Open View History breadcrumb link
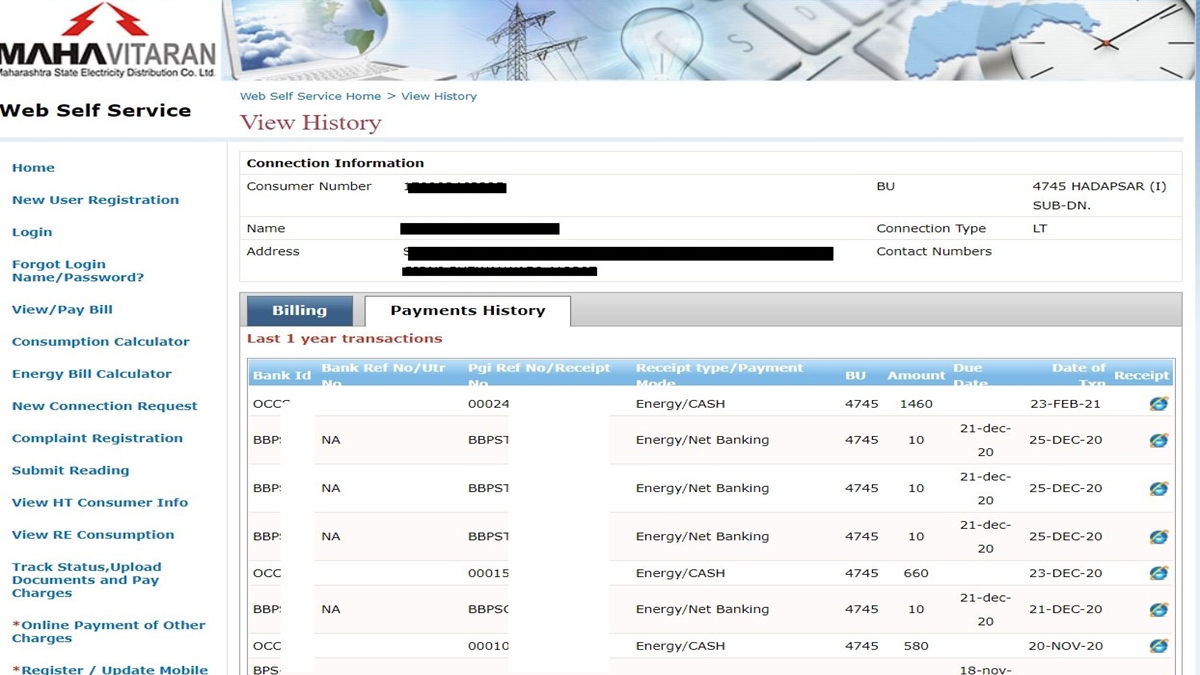 point(439,96)
